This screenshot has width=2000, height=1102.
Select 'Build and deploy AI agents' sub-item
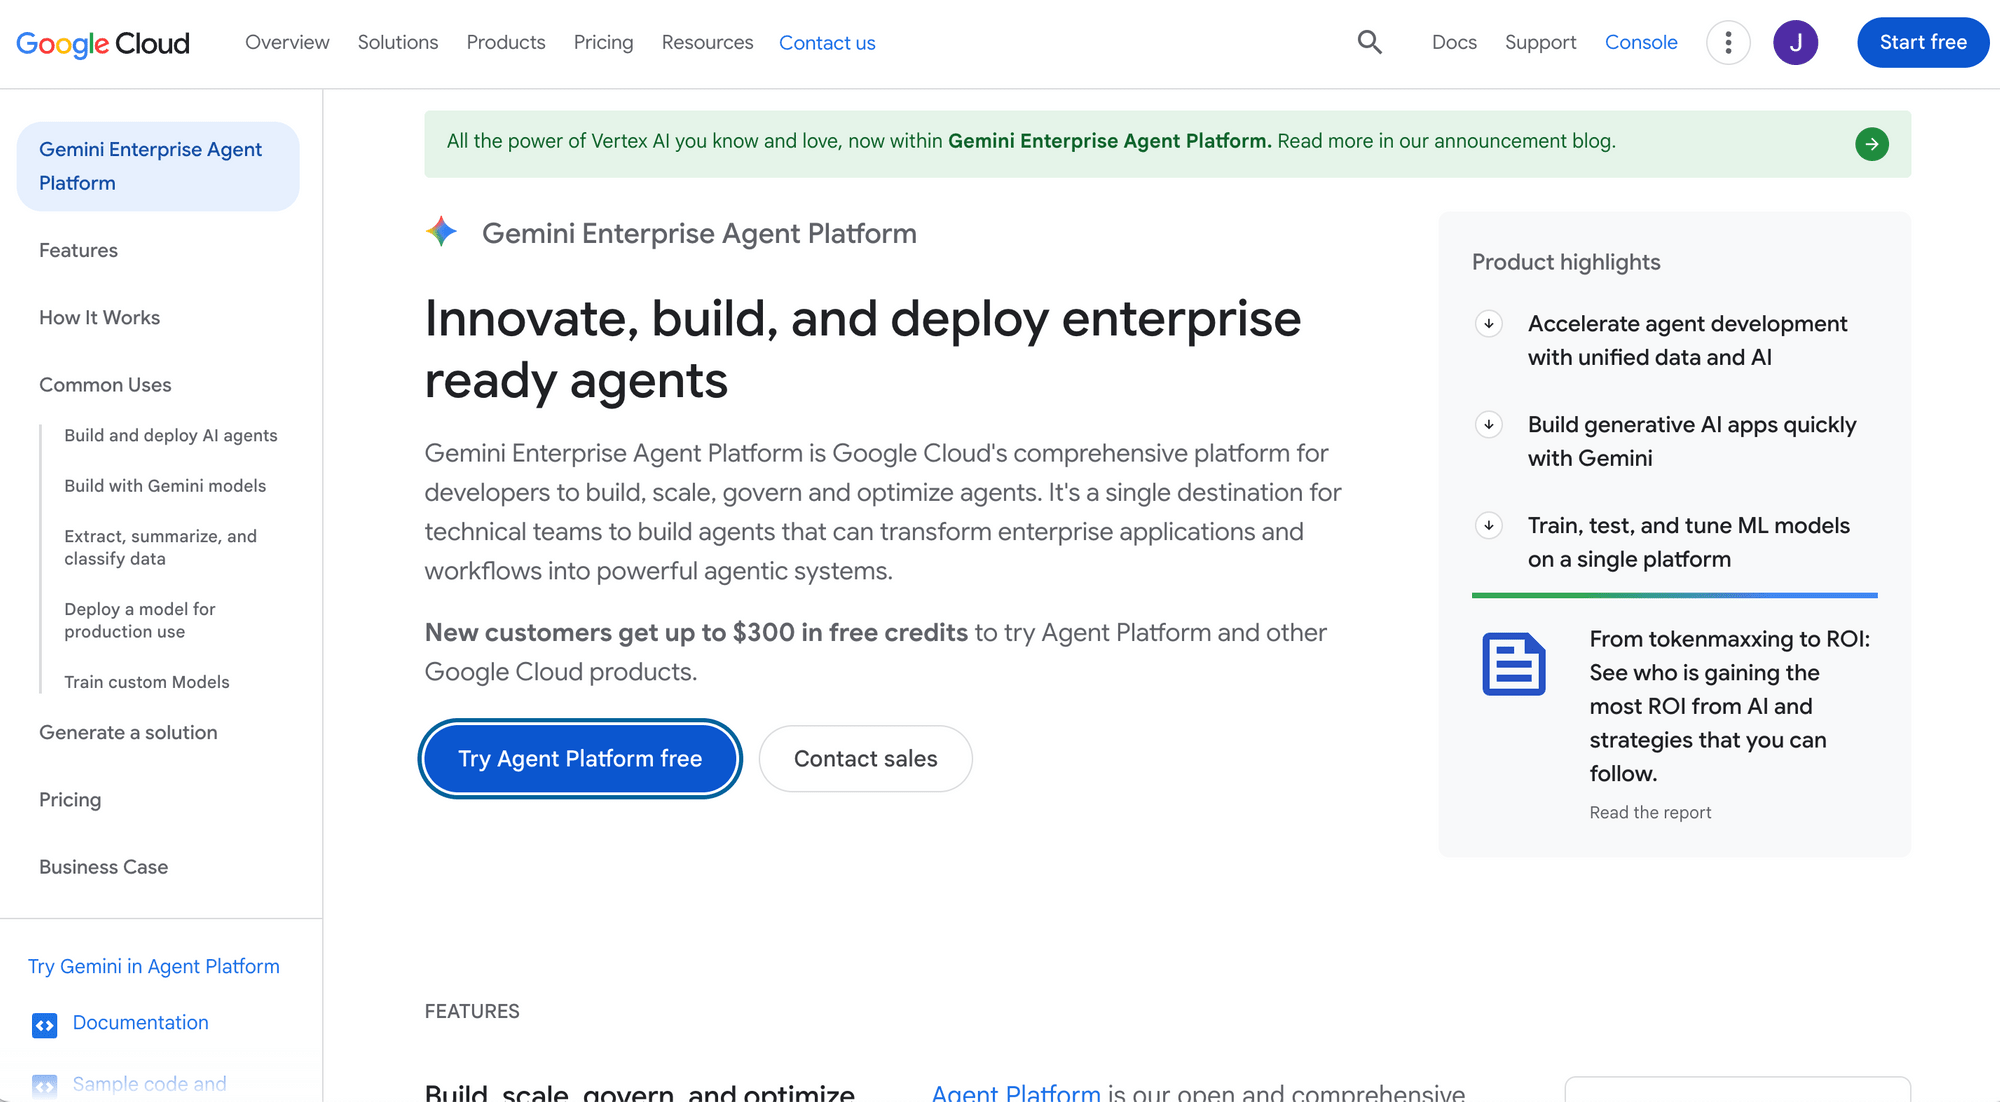pyautogui.click(x=171, y=436)
